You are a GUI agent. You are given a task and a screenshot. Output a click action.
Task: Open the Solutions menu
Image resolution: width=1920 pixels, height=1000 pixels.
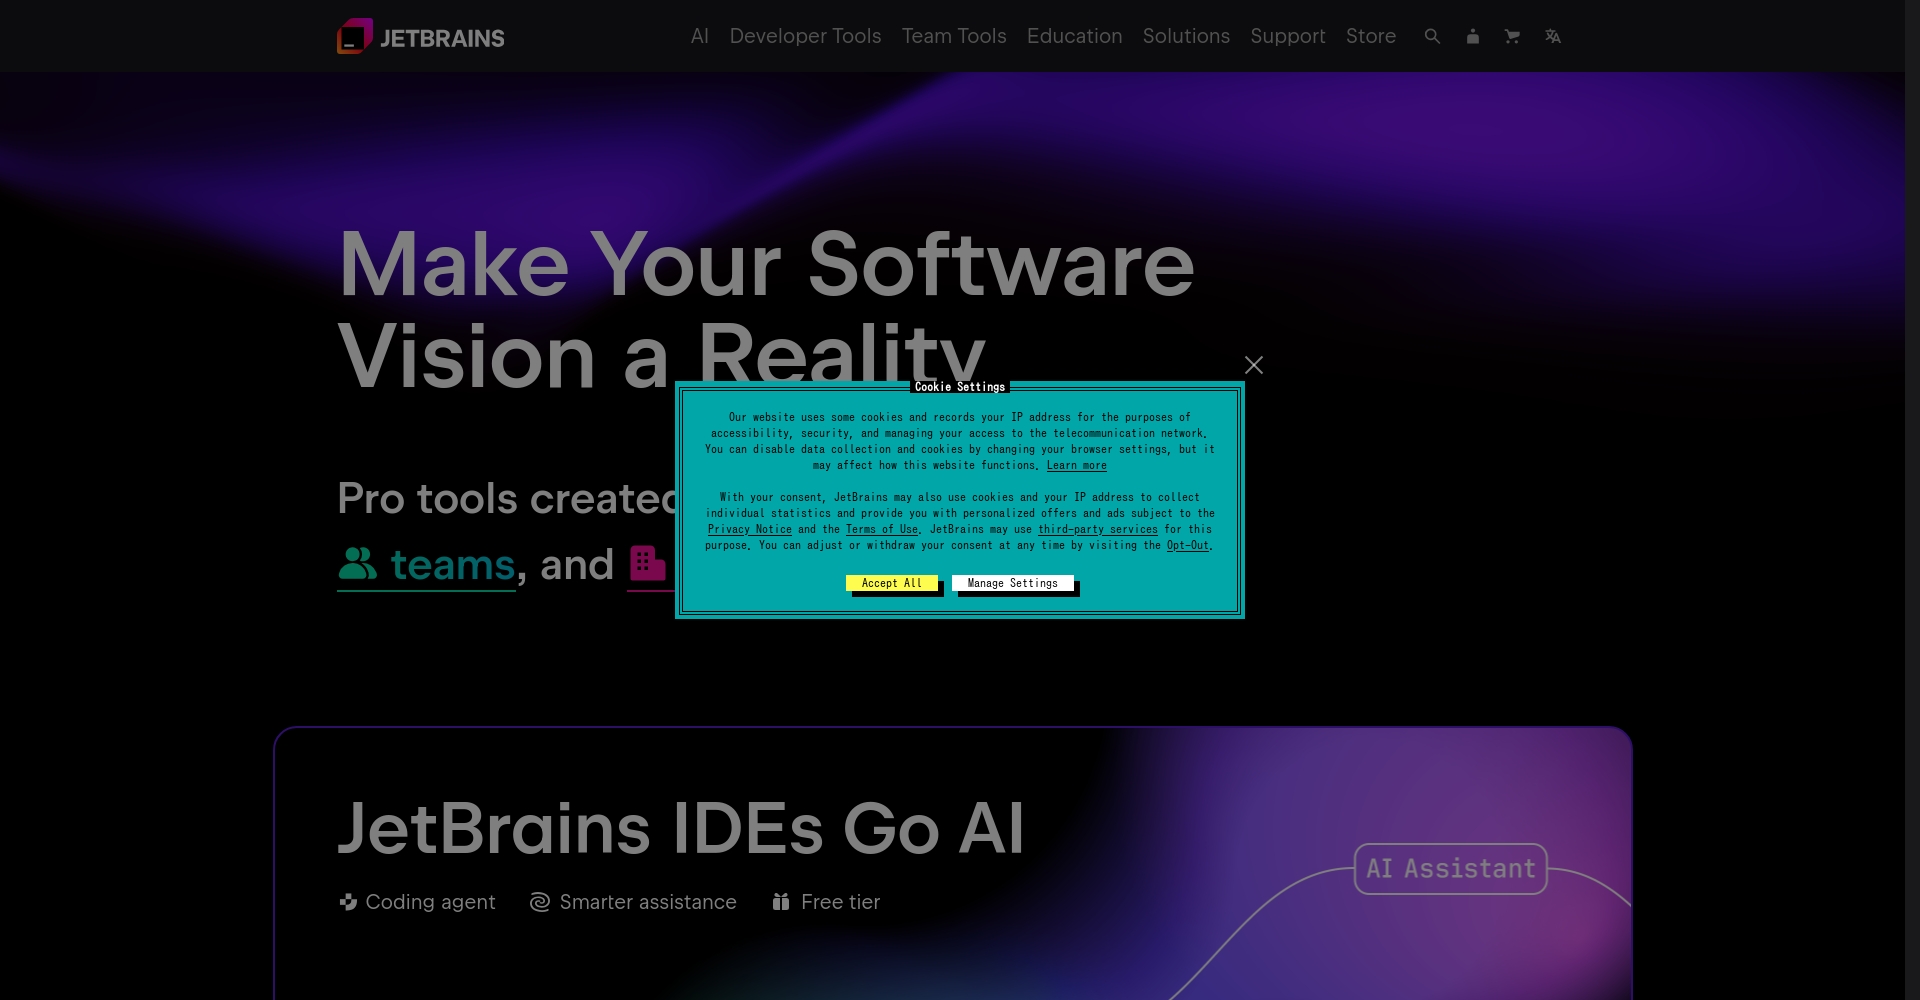coord(1186,36)
